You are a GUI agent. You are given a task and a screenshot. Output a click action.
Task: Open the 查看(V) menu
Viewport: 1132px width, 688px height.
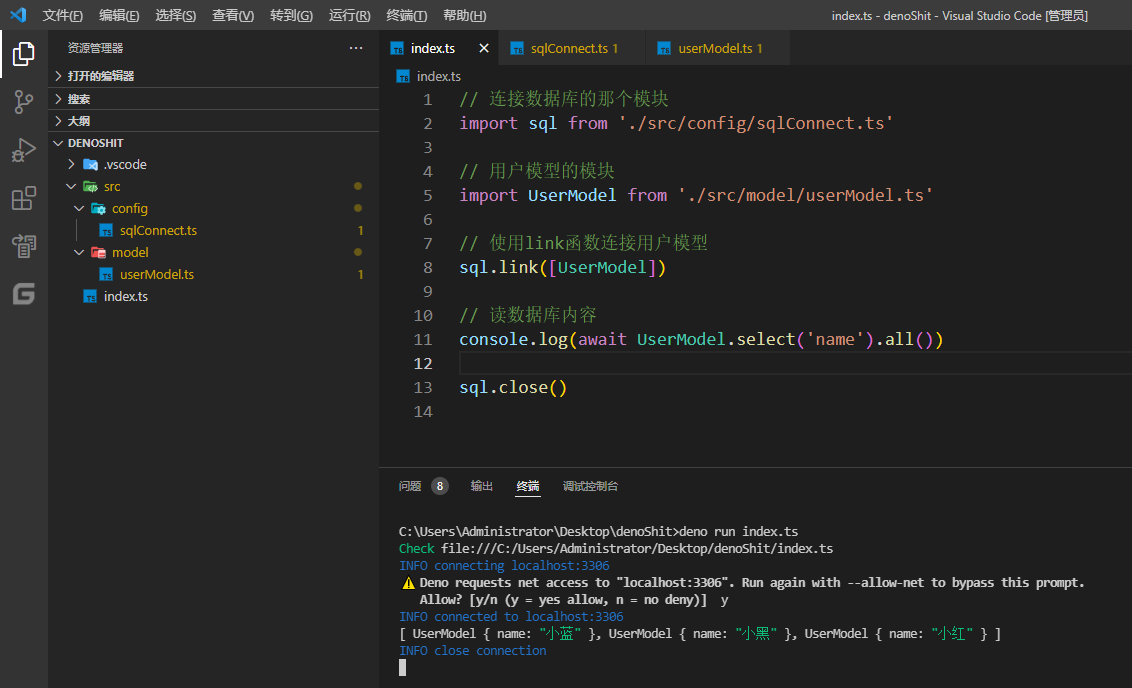(x=232, y=15)
